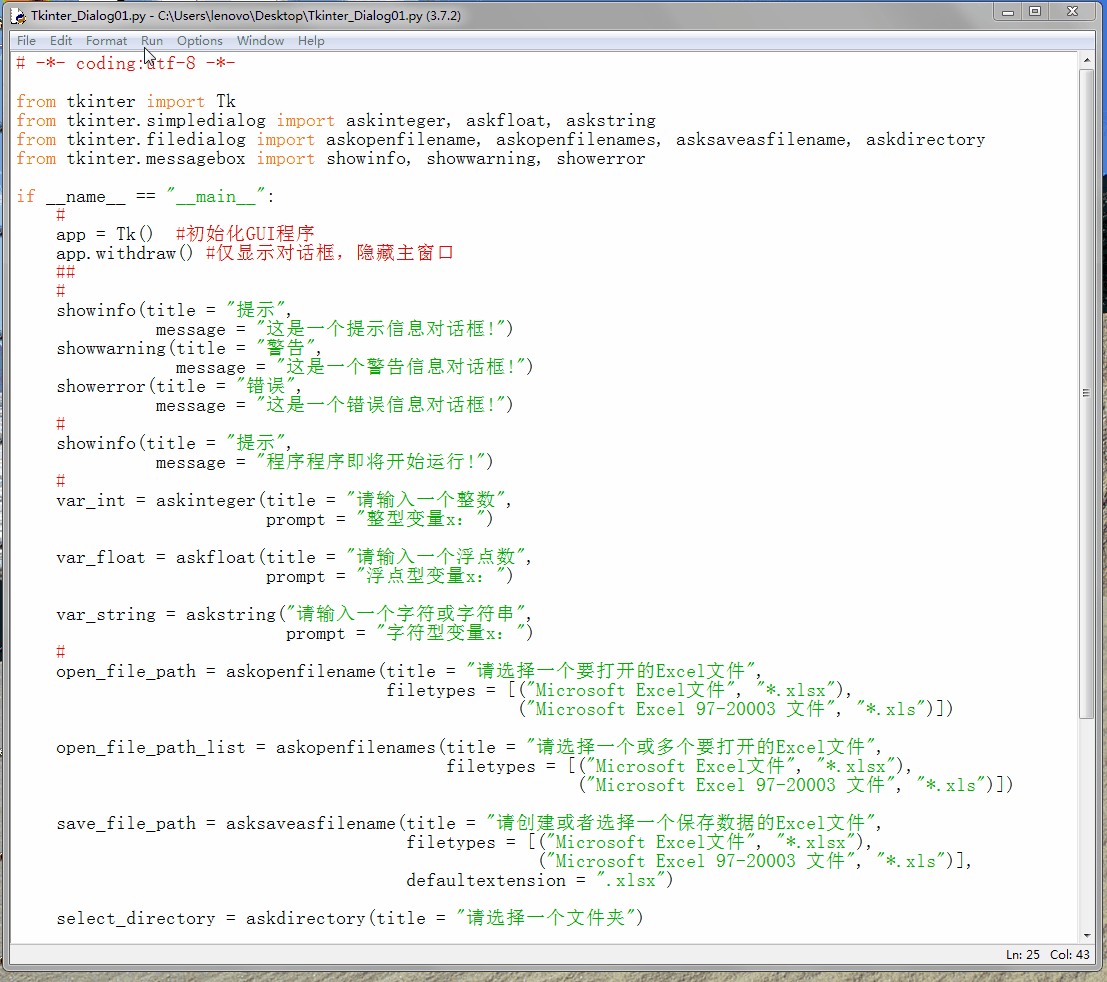This screenshot has width=1107, height=982.
Task: Maximize the IDLE editor window
Action: pos(1035,12)
